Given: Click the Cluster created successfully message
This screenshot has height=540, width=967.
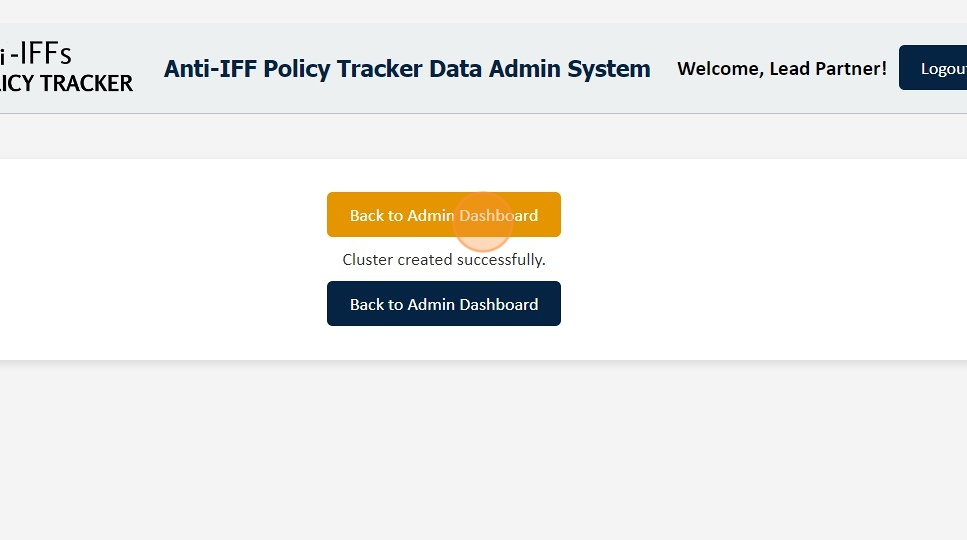Looking at the screenshot, I should (443, 260).
